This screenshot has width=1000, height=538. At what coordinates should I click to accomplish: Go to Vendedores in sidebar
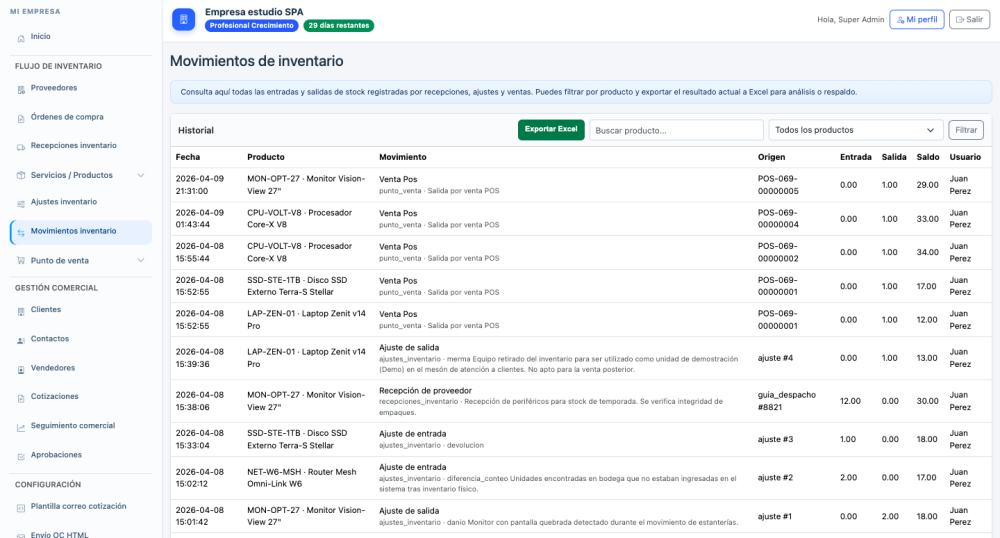point(53,368)
